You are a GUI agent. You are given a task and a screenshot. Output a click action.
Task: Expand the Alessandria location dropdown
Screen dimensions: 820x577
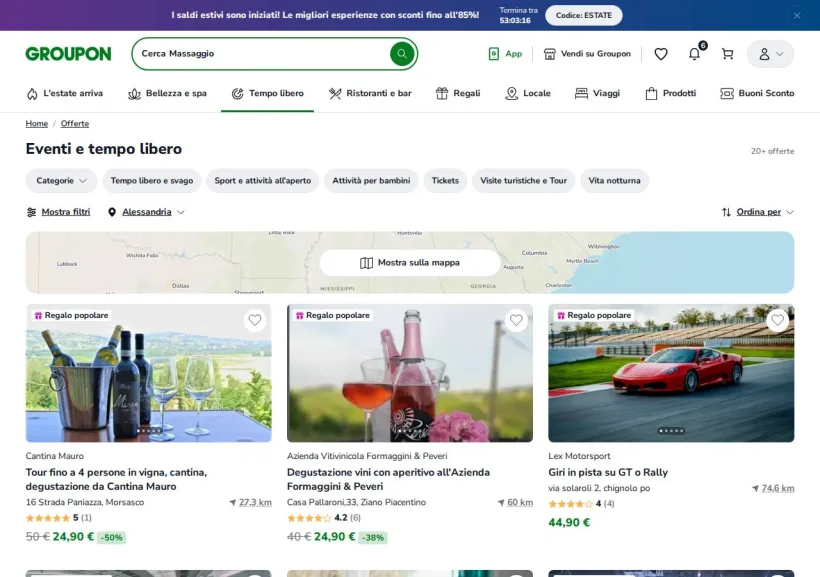pos(153,212)
